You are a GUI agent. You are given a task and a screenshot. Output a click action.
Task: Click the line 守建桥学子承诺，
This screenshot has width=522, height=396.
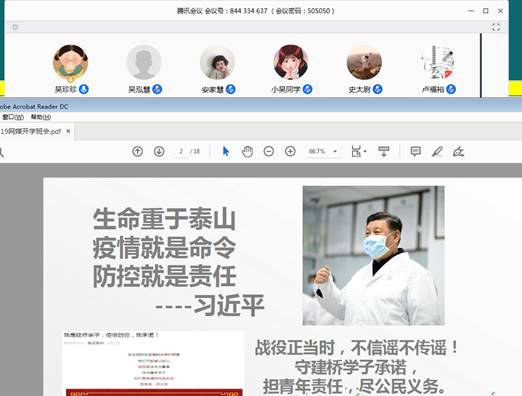coord(356,367)
